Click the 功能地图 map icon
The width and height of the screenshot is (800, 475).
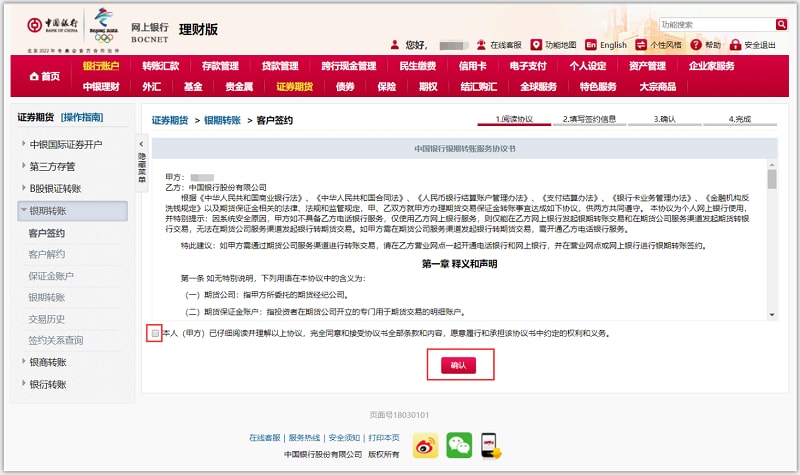click(537, 45)
